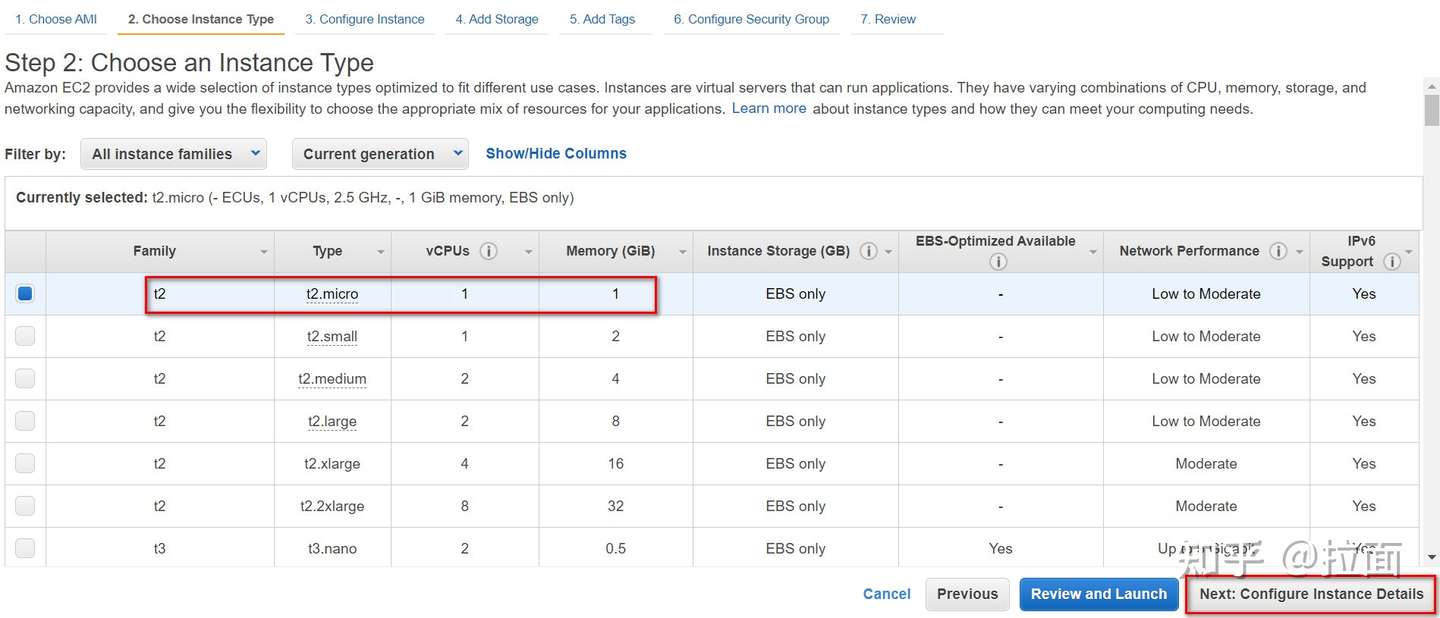1440x618 pixels.
Task: Click the Family column sort arrow
Action: click(x=264, y=252)
